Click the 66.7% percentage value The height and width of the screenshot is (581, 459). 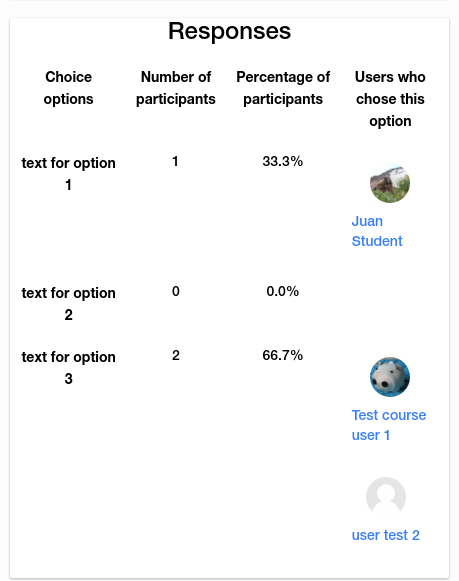click(283, 355)
